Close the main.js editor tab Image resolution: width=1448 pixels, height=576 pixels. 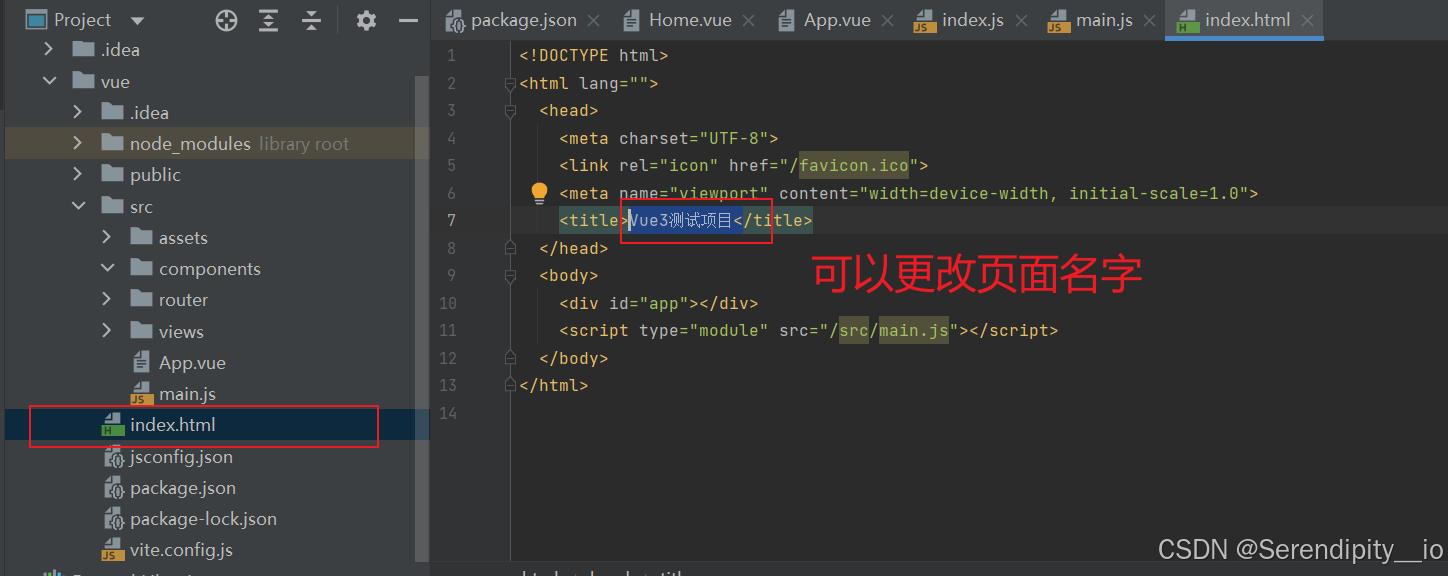click(1151, 20)
